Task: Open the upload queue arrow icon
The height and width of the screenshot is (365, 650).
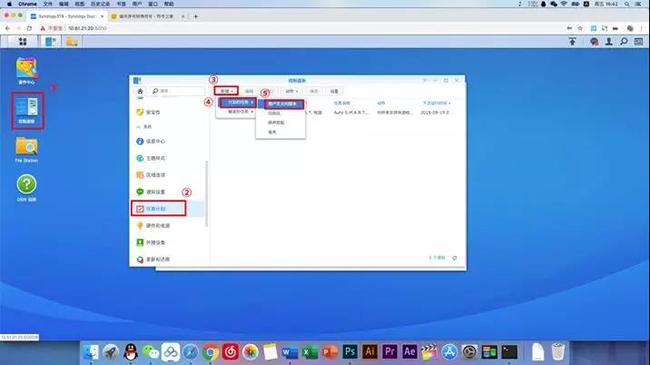Action: pyautogui.click(x=572, y=41)
